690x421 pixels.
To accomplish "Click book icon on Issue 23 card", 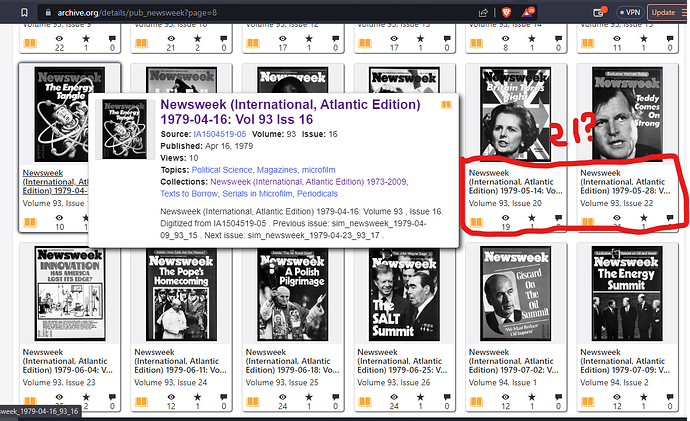I will pos(30,401).
